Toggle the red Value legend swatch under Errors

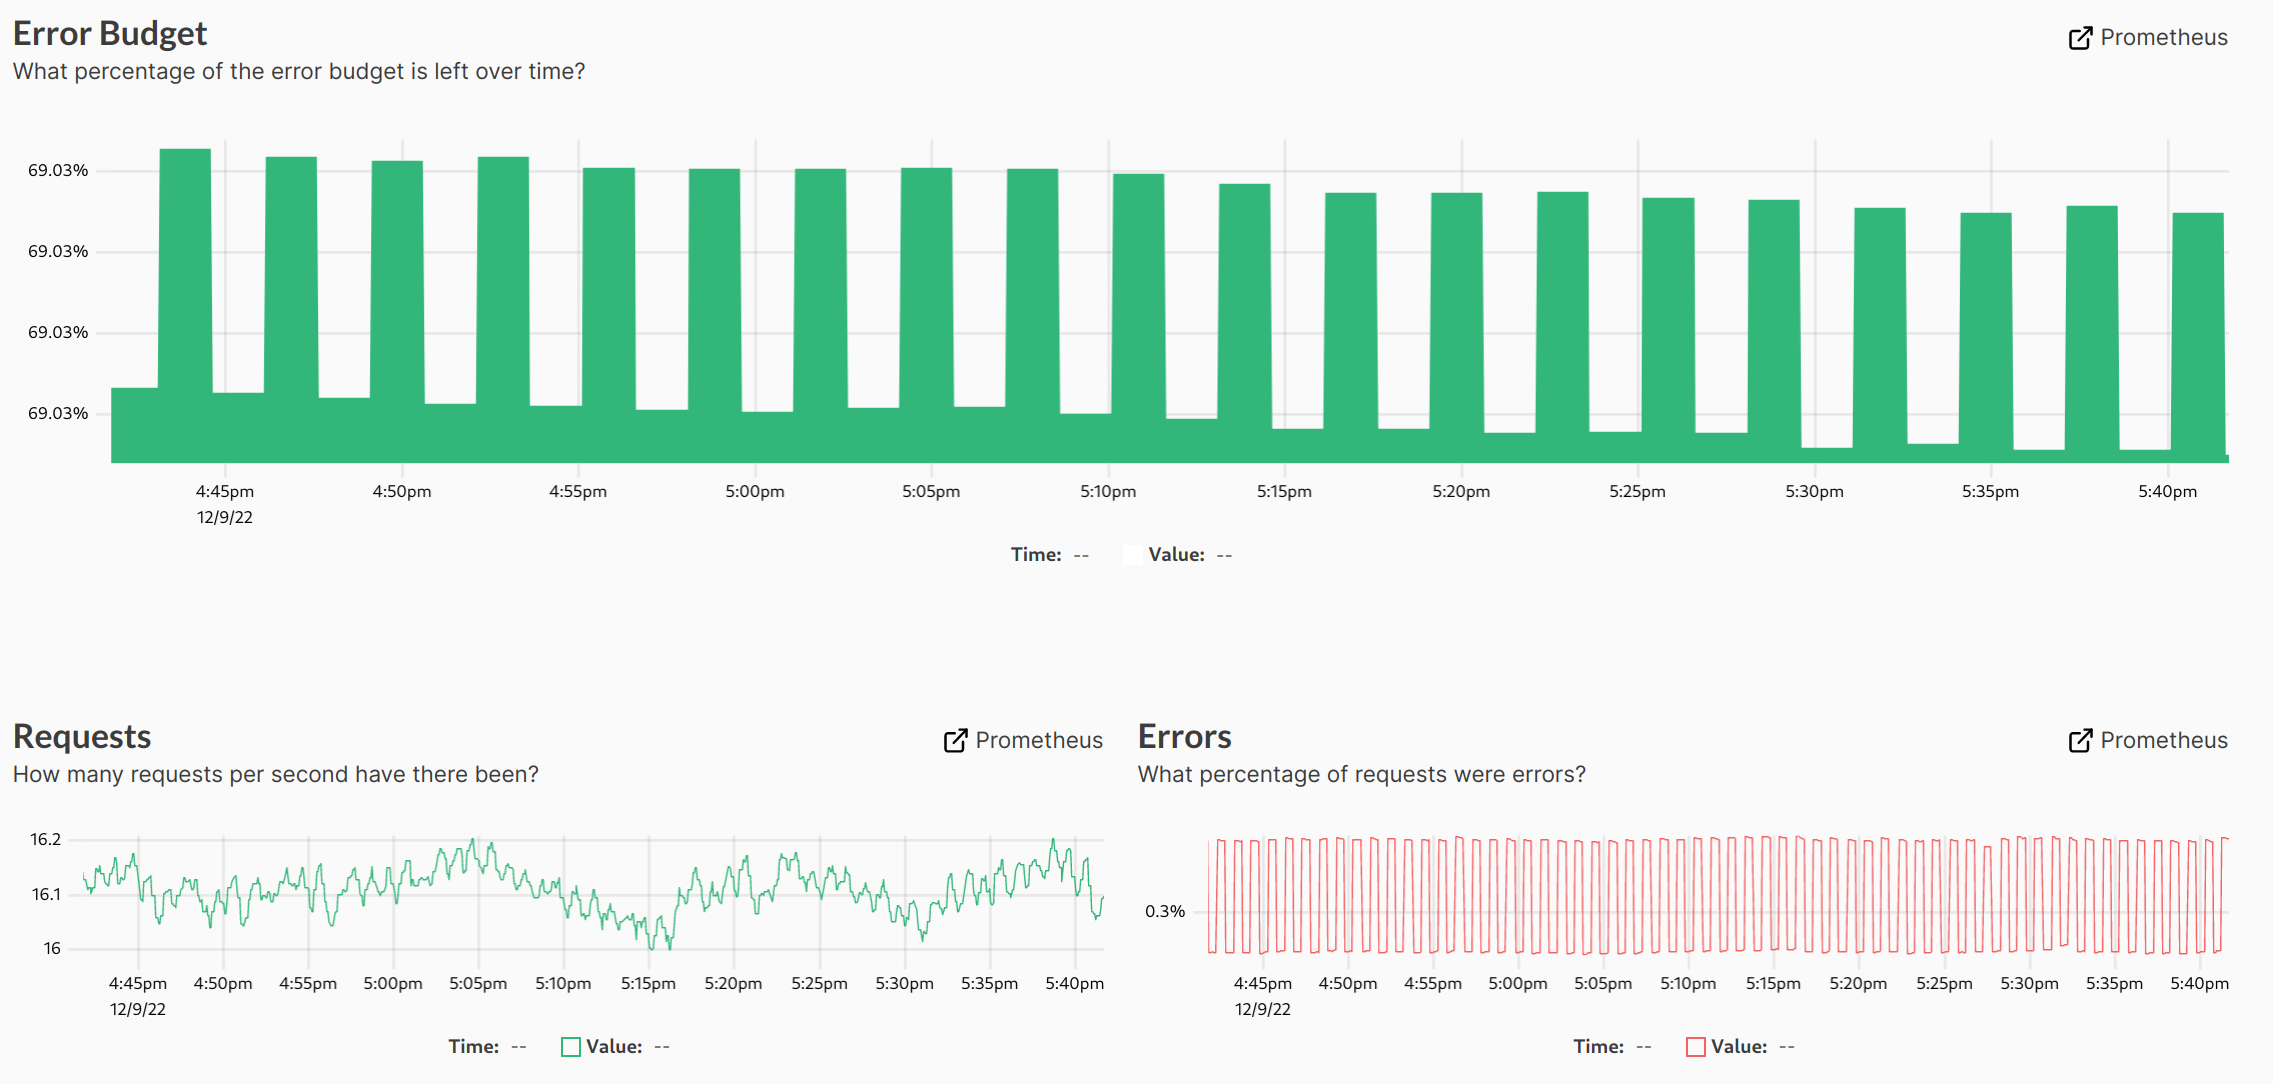click(1695, 1046)
